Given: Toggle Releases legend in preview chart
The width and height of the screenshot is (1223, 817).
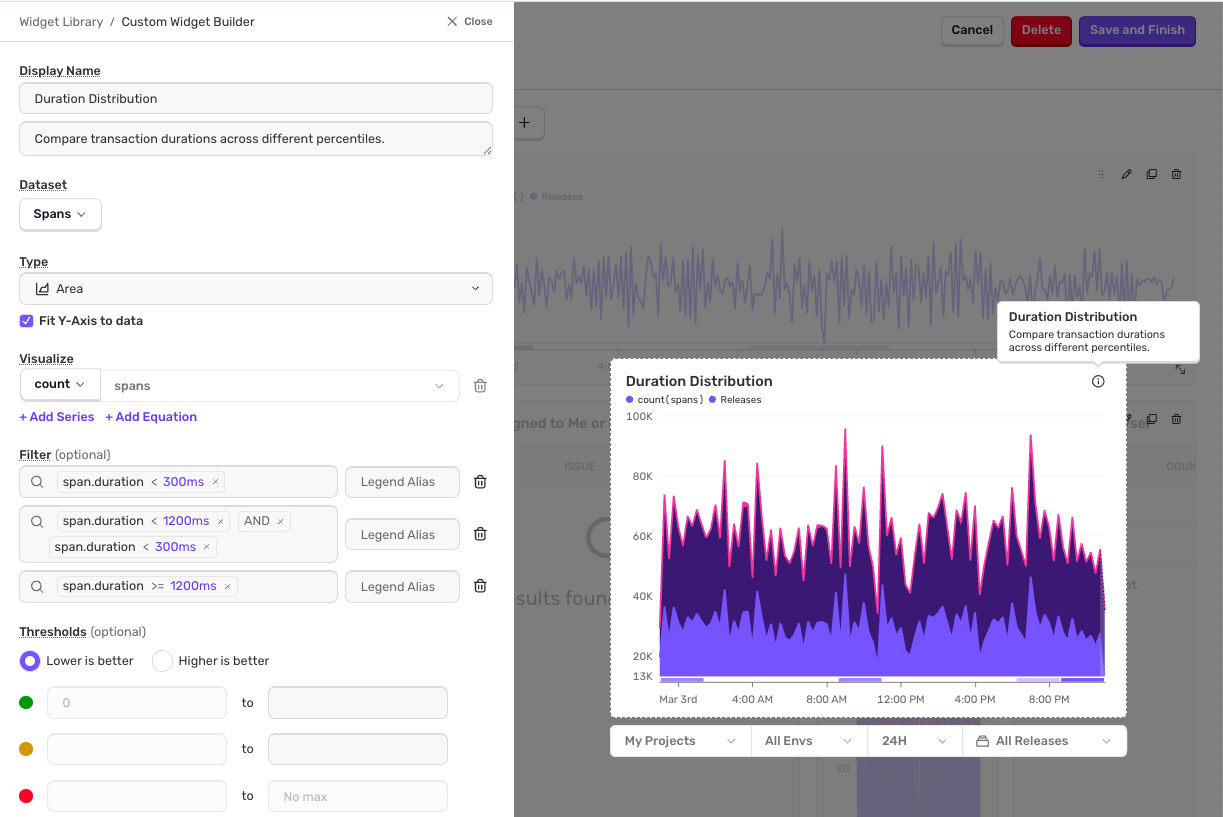Looking at the screenshot, I should [x=735, y=400].
